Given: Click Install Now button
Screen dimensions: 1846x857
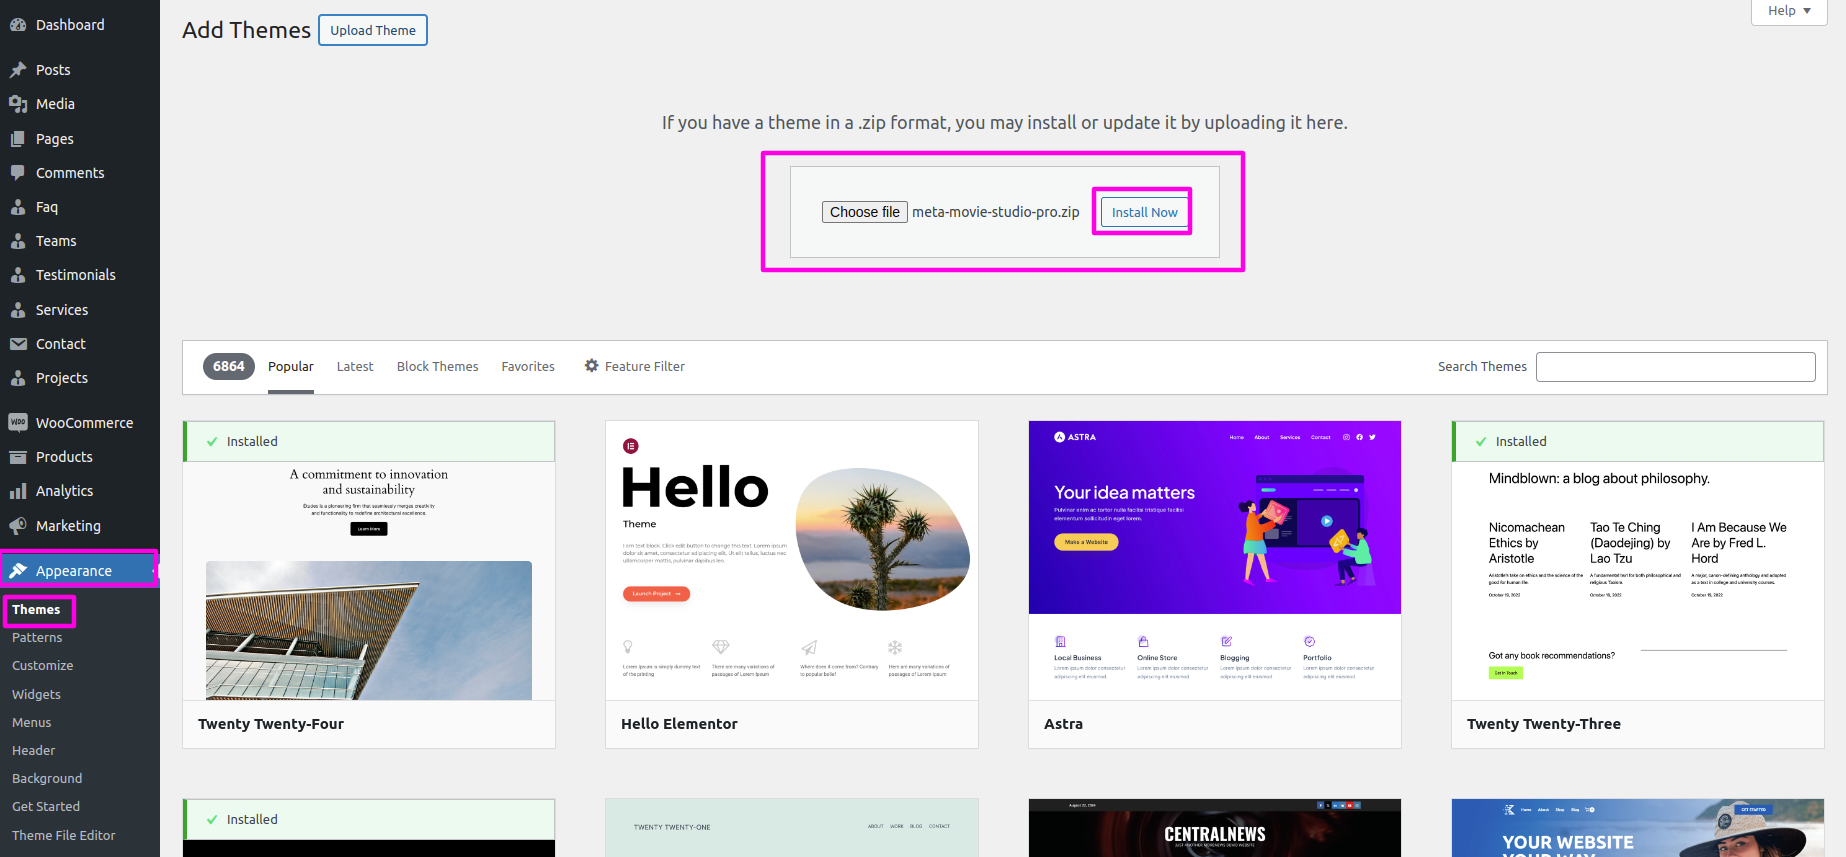Looking at the screenshot, I should pos(1145,212).
